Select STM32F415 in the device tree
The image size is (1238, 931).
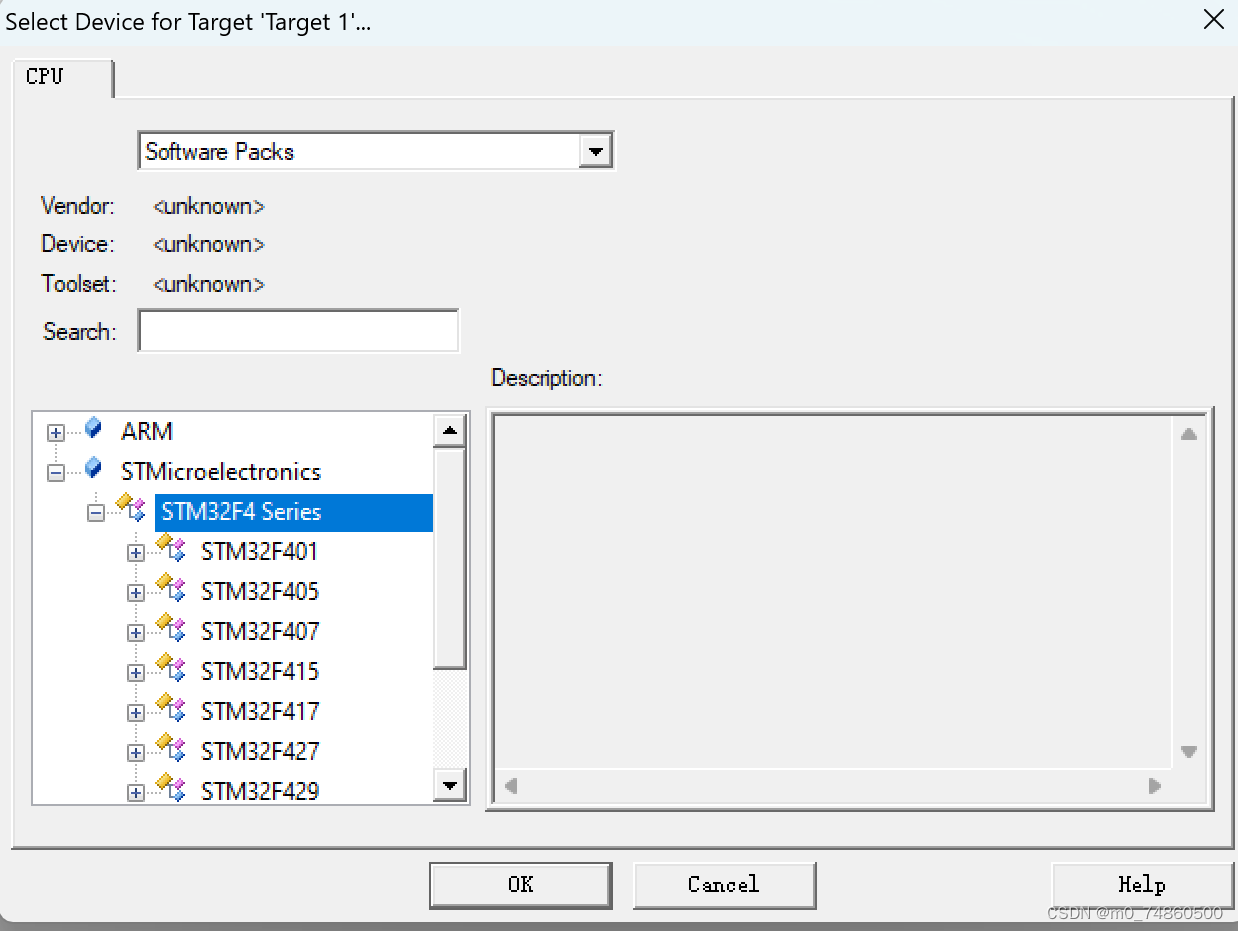[260, 671]
